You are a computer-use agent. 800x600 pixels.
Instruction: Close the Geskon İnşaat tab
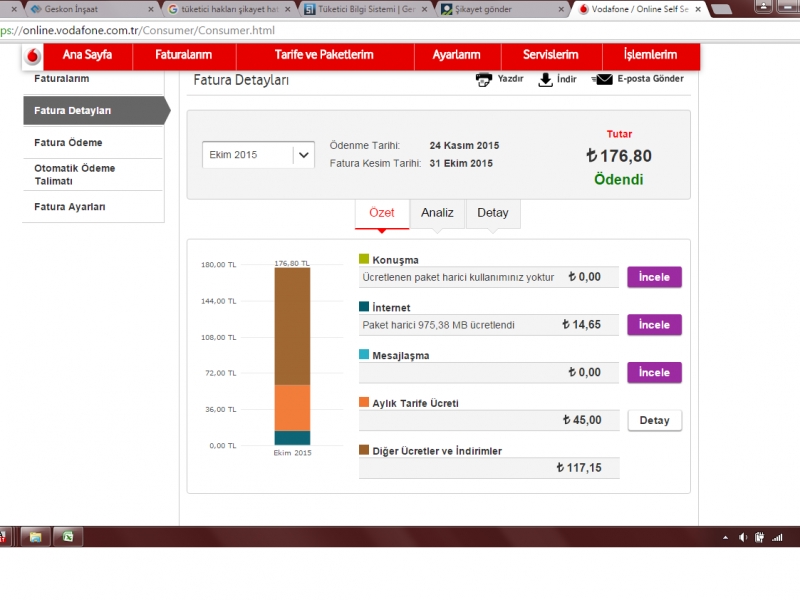tap(151, 9)
